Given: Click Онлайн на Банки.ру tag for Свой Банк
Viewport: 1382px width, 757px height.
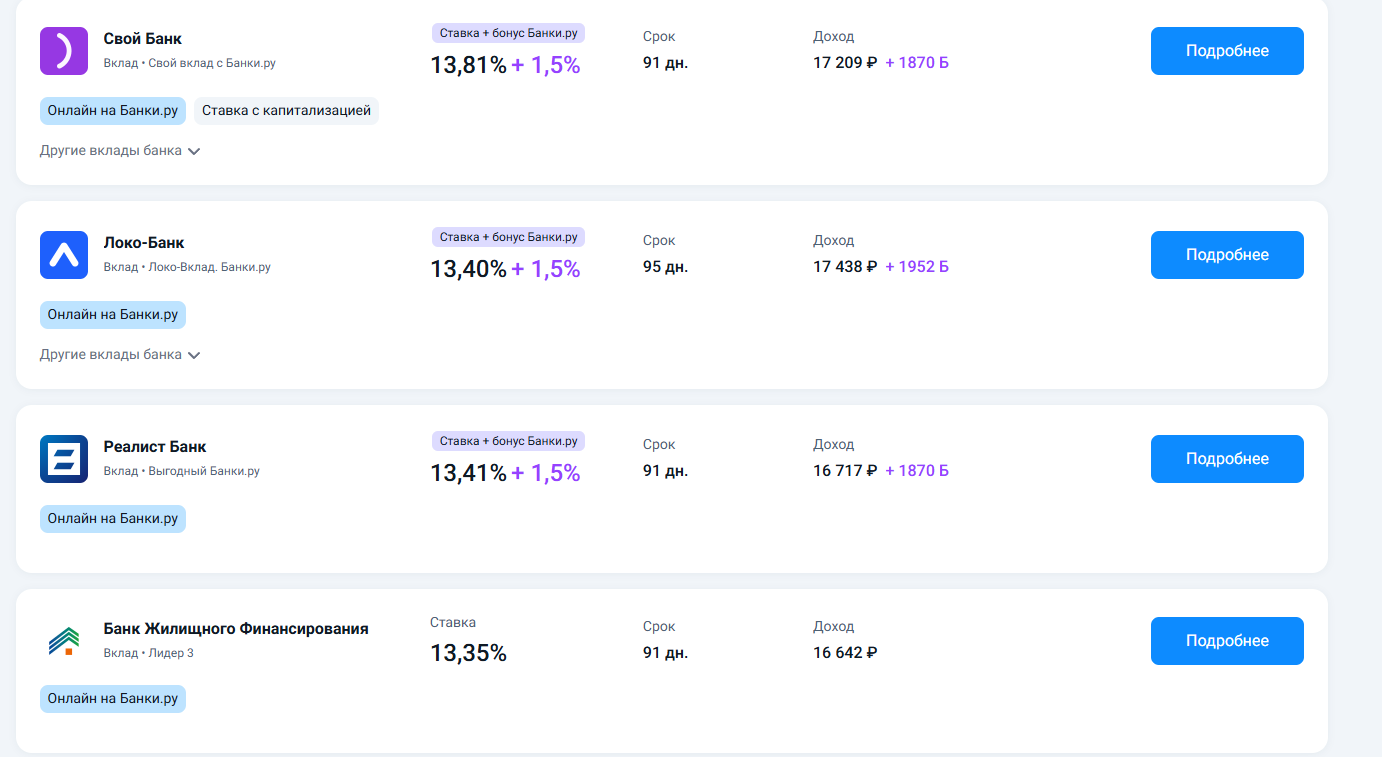Looking at the screenshot, I should click(113, 111).
